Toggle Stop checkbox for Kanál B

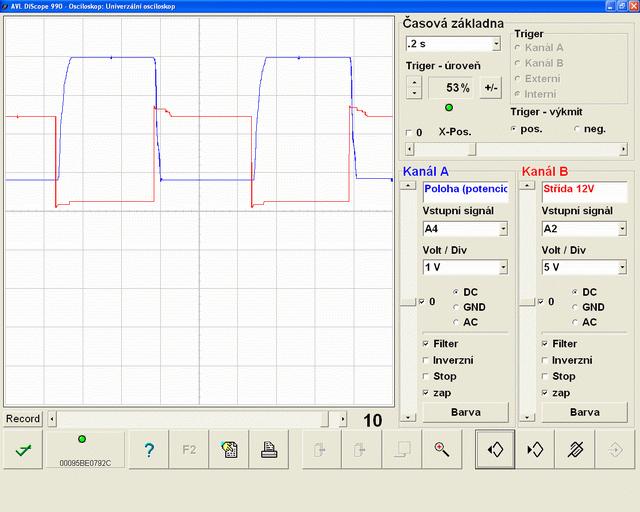pyautogui.click(x=546, y=377)
